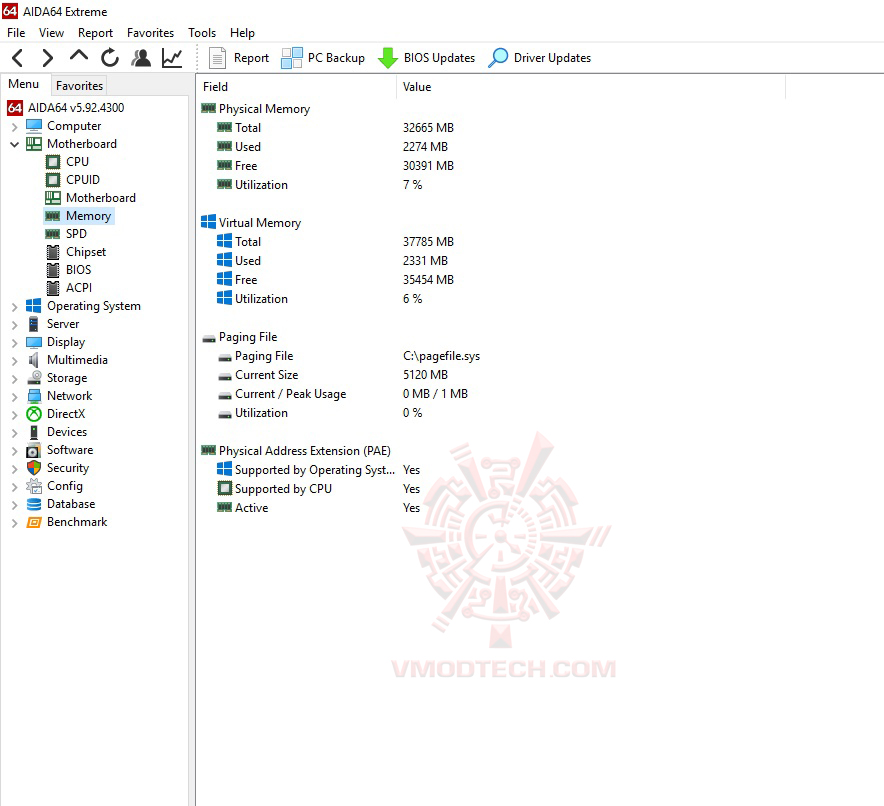This screenshot has width=884, height=806.
Task: Expand the Software tree node
Action: [15, 451]
